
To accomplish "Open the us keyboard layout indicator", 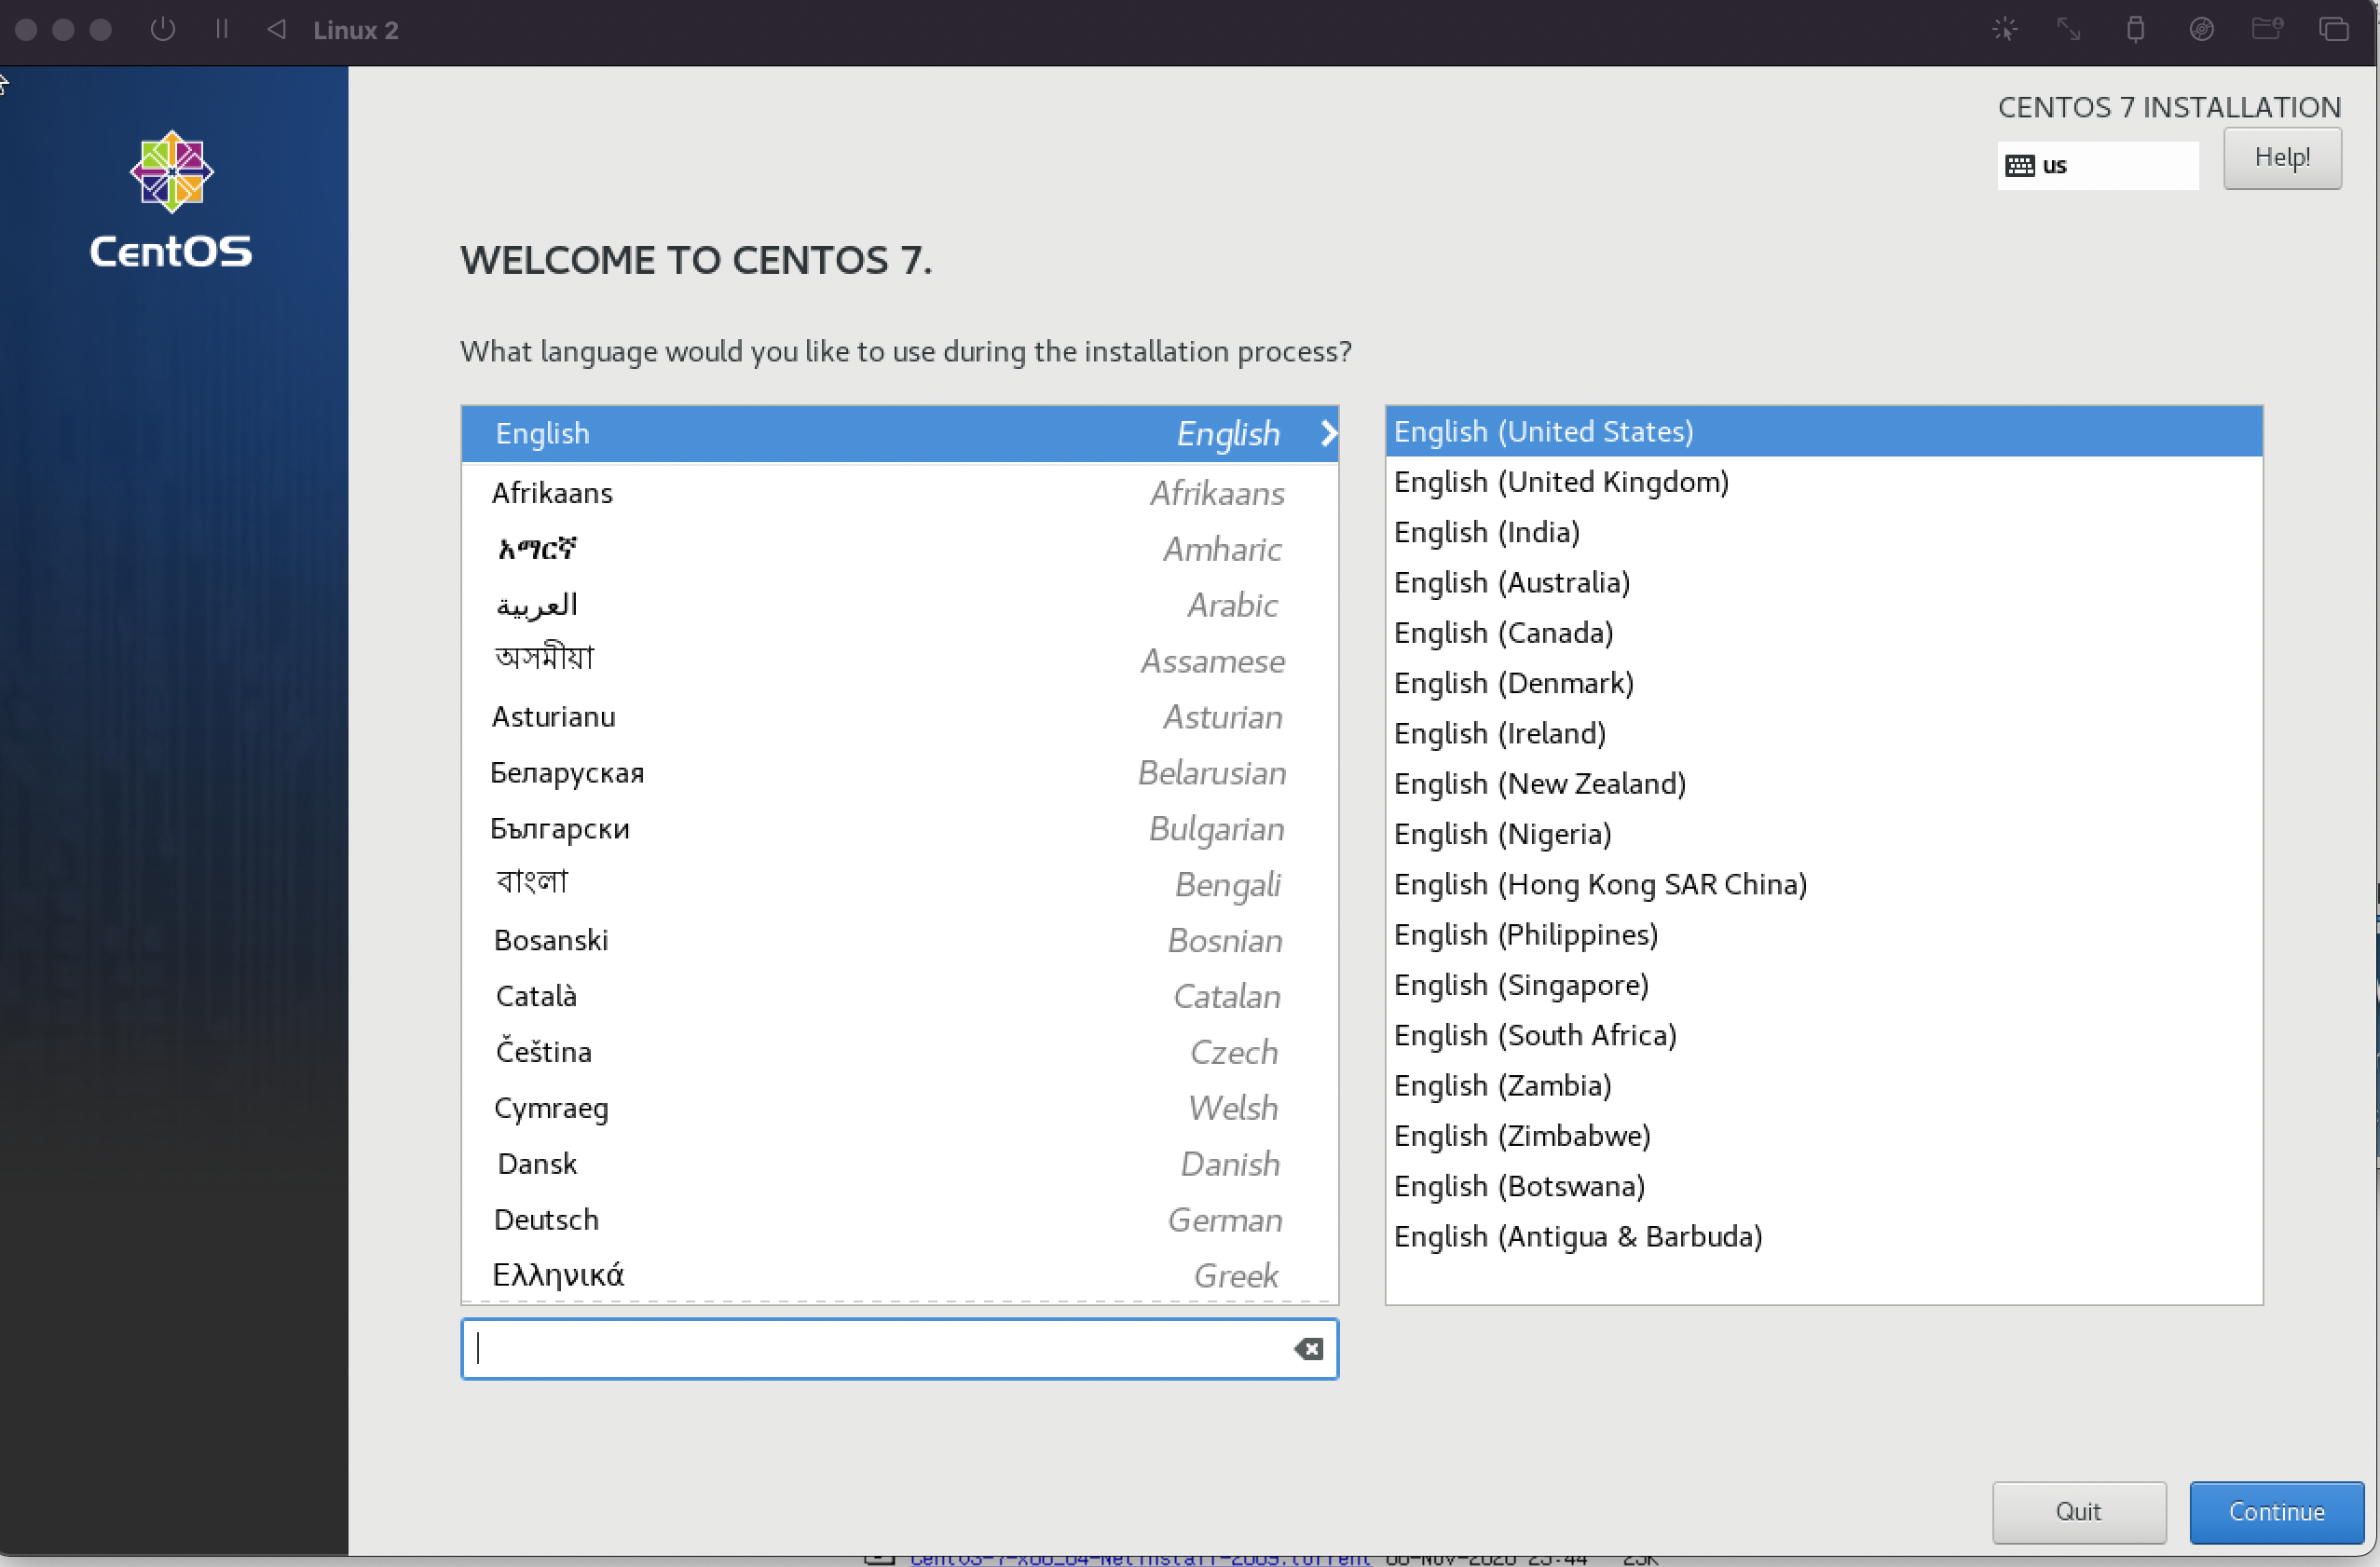I will pyautogui.click(x=2097, y=166).
